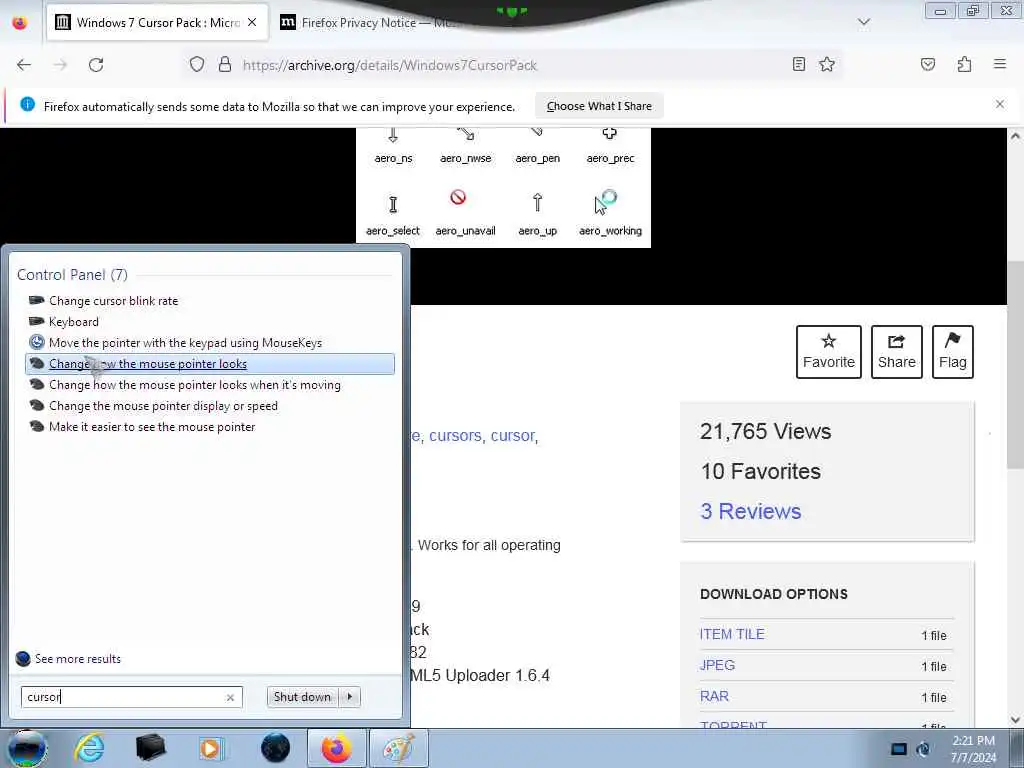Open JPEG download option
The image size is (1024, 768).
(x=717, y=665)
